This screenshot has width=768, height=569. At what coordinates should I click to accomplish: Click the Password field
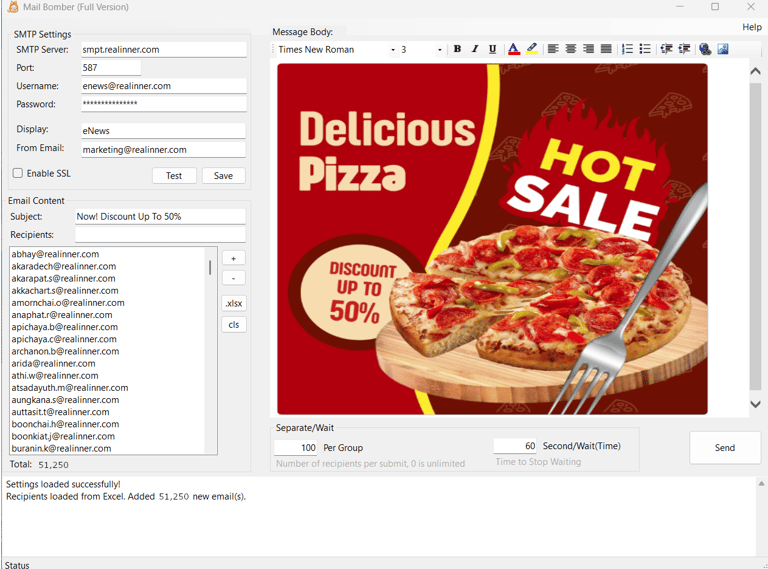click(x=164, y=104)
